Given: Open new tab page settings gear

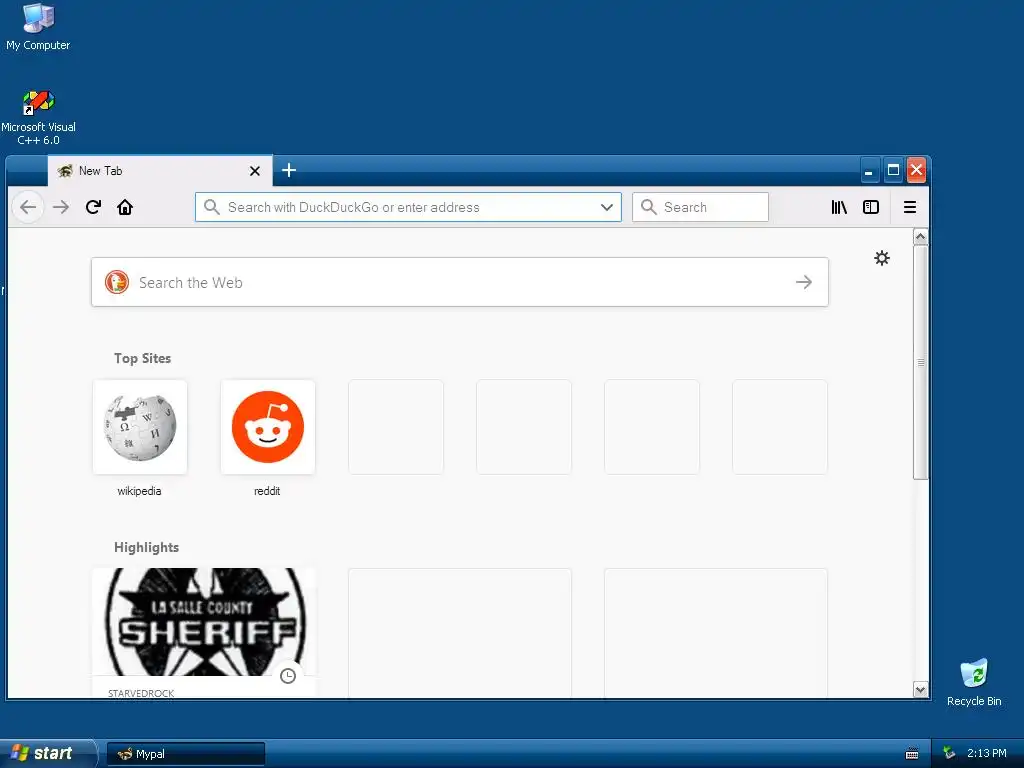Looking at the screenshot, I should pyautogui.click(x=882, y=258).
